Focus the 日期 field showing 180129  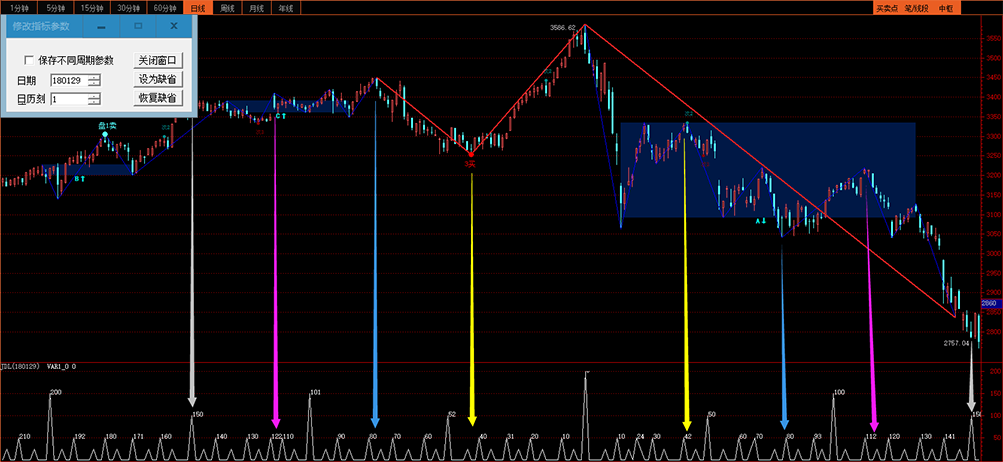[69, 80]
